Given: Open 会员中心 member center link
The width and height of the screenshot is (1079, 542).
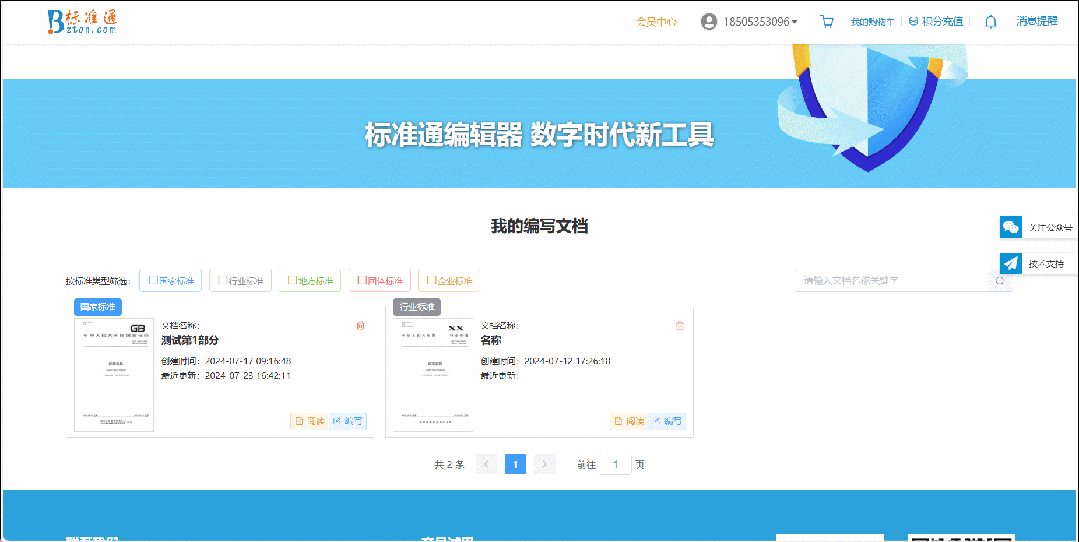Looking at the screenshot, I should click(656, 22).
